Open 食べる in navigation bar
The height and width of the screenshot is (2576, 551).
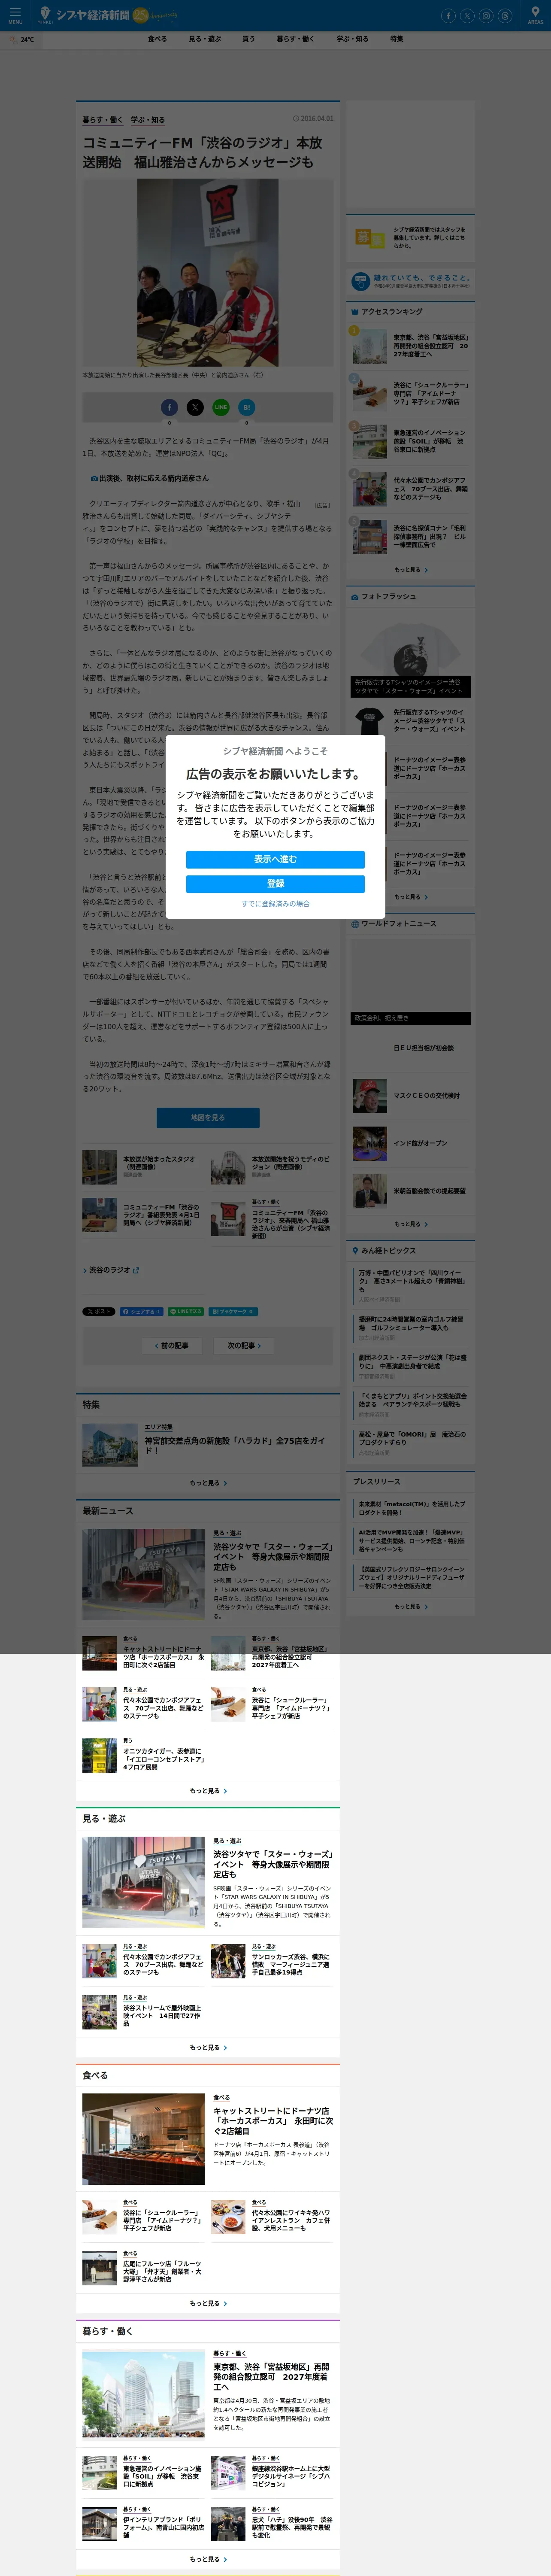point(157,39)
